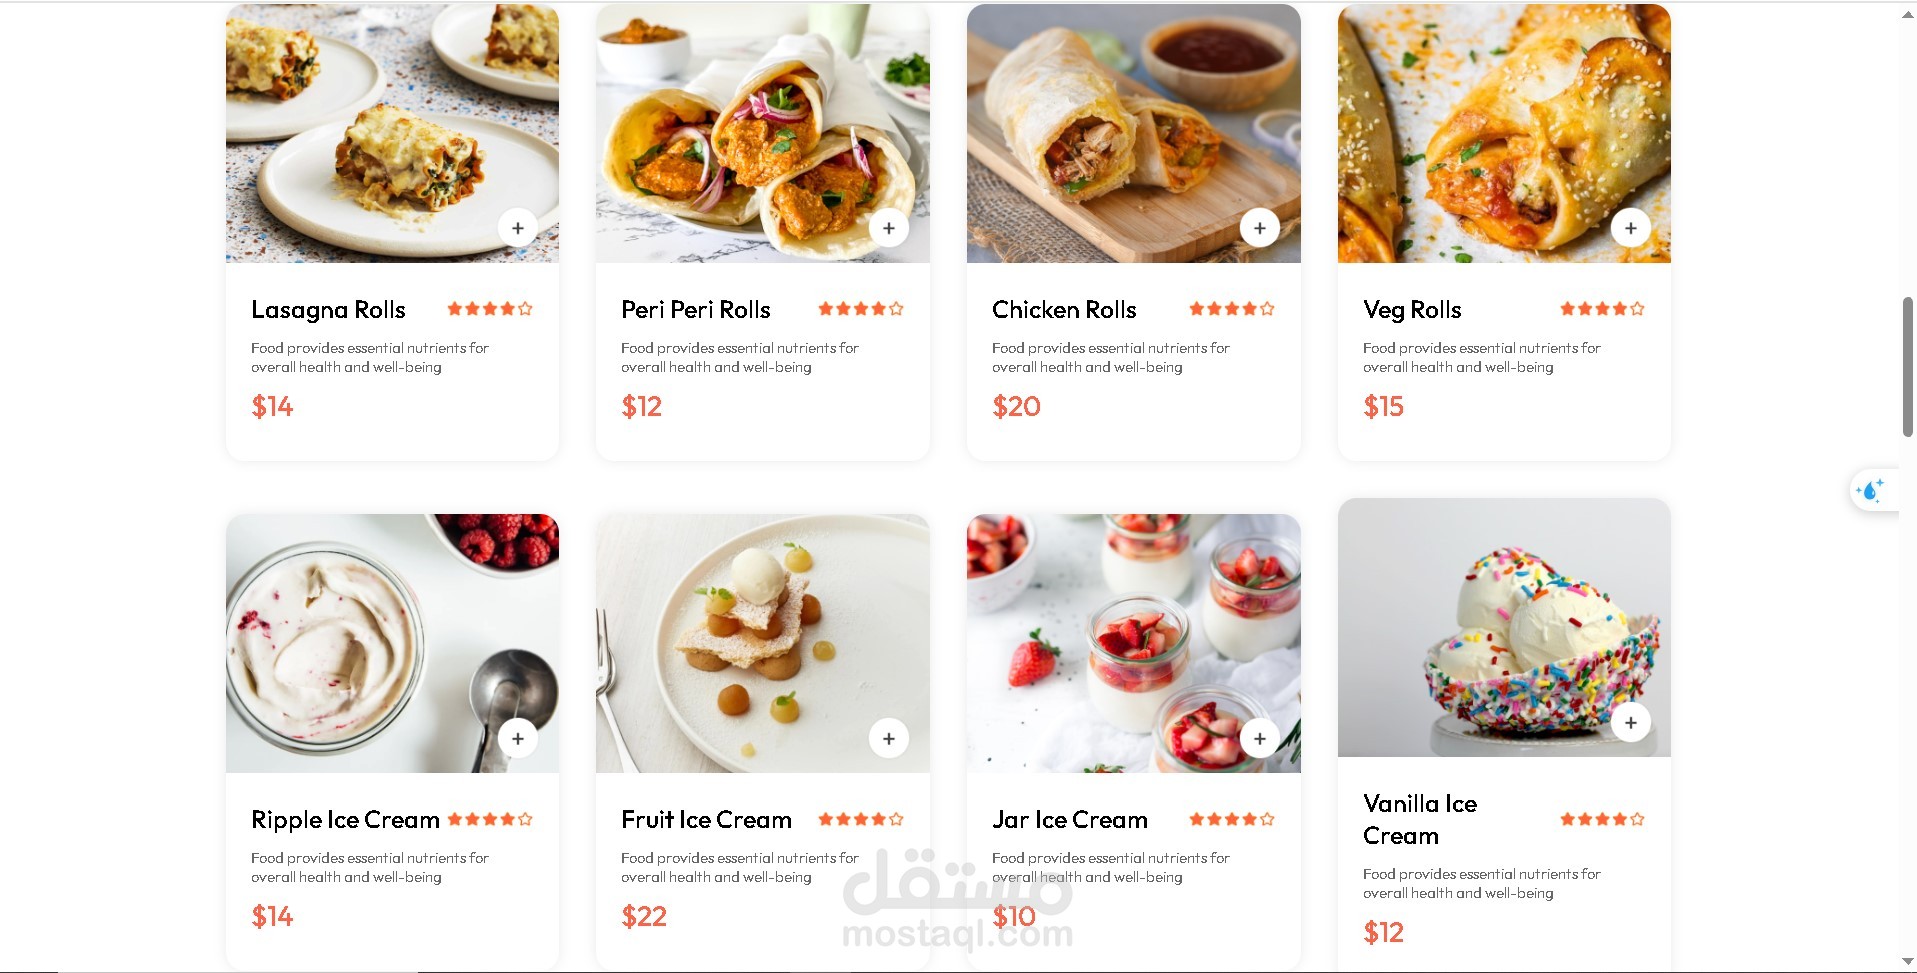This screenshot has width=1917, height=973.
Task: Click the $20 Chicken Rolls price
Action: [1016, 406]
